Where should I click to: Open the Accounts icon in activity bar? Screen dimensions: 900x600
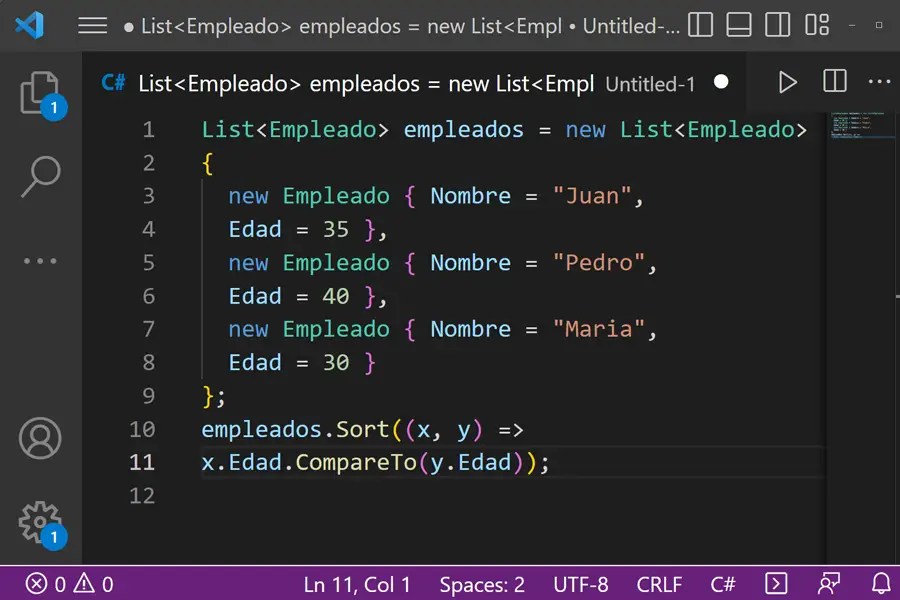point(40,438)
